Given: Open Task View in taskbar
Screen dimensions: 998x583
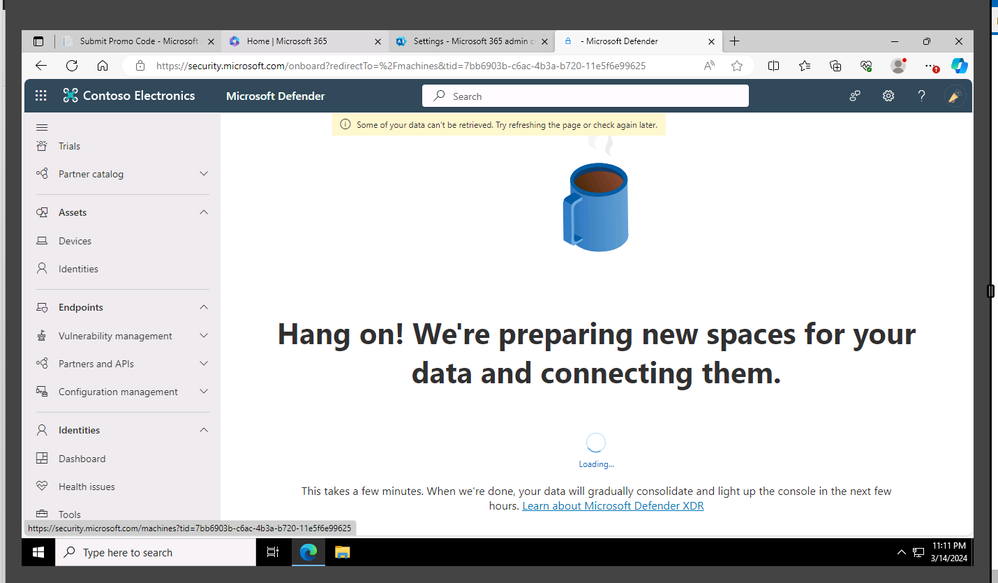Looking at the screenshot, I should [x=272, y=552].
